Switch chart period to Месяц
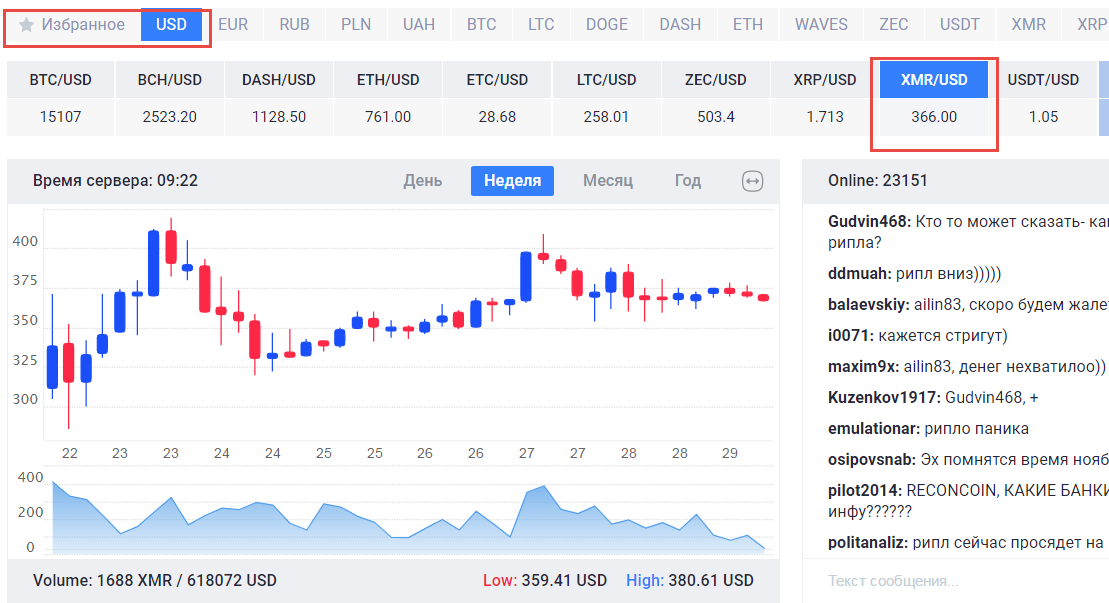 (x=608, y=181)
